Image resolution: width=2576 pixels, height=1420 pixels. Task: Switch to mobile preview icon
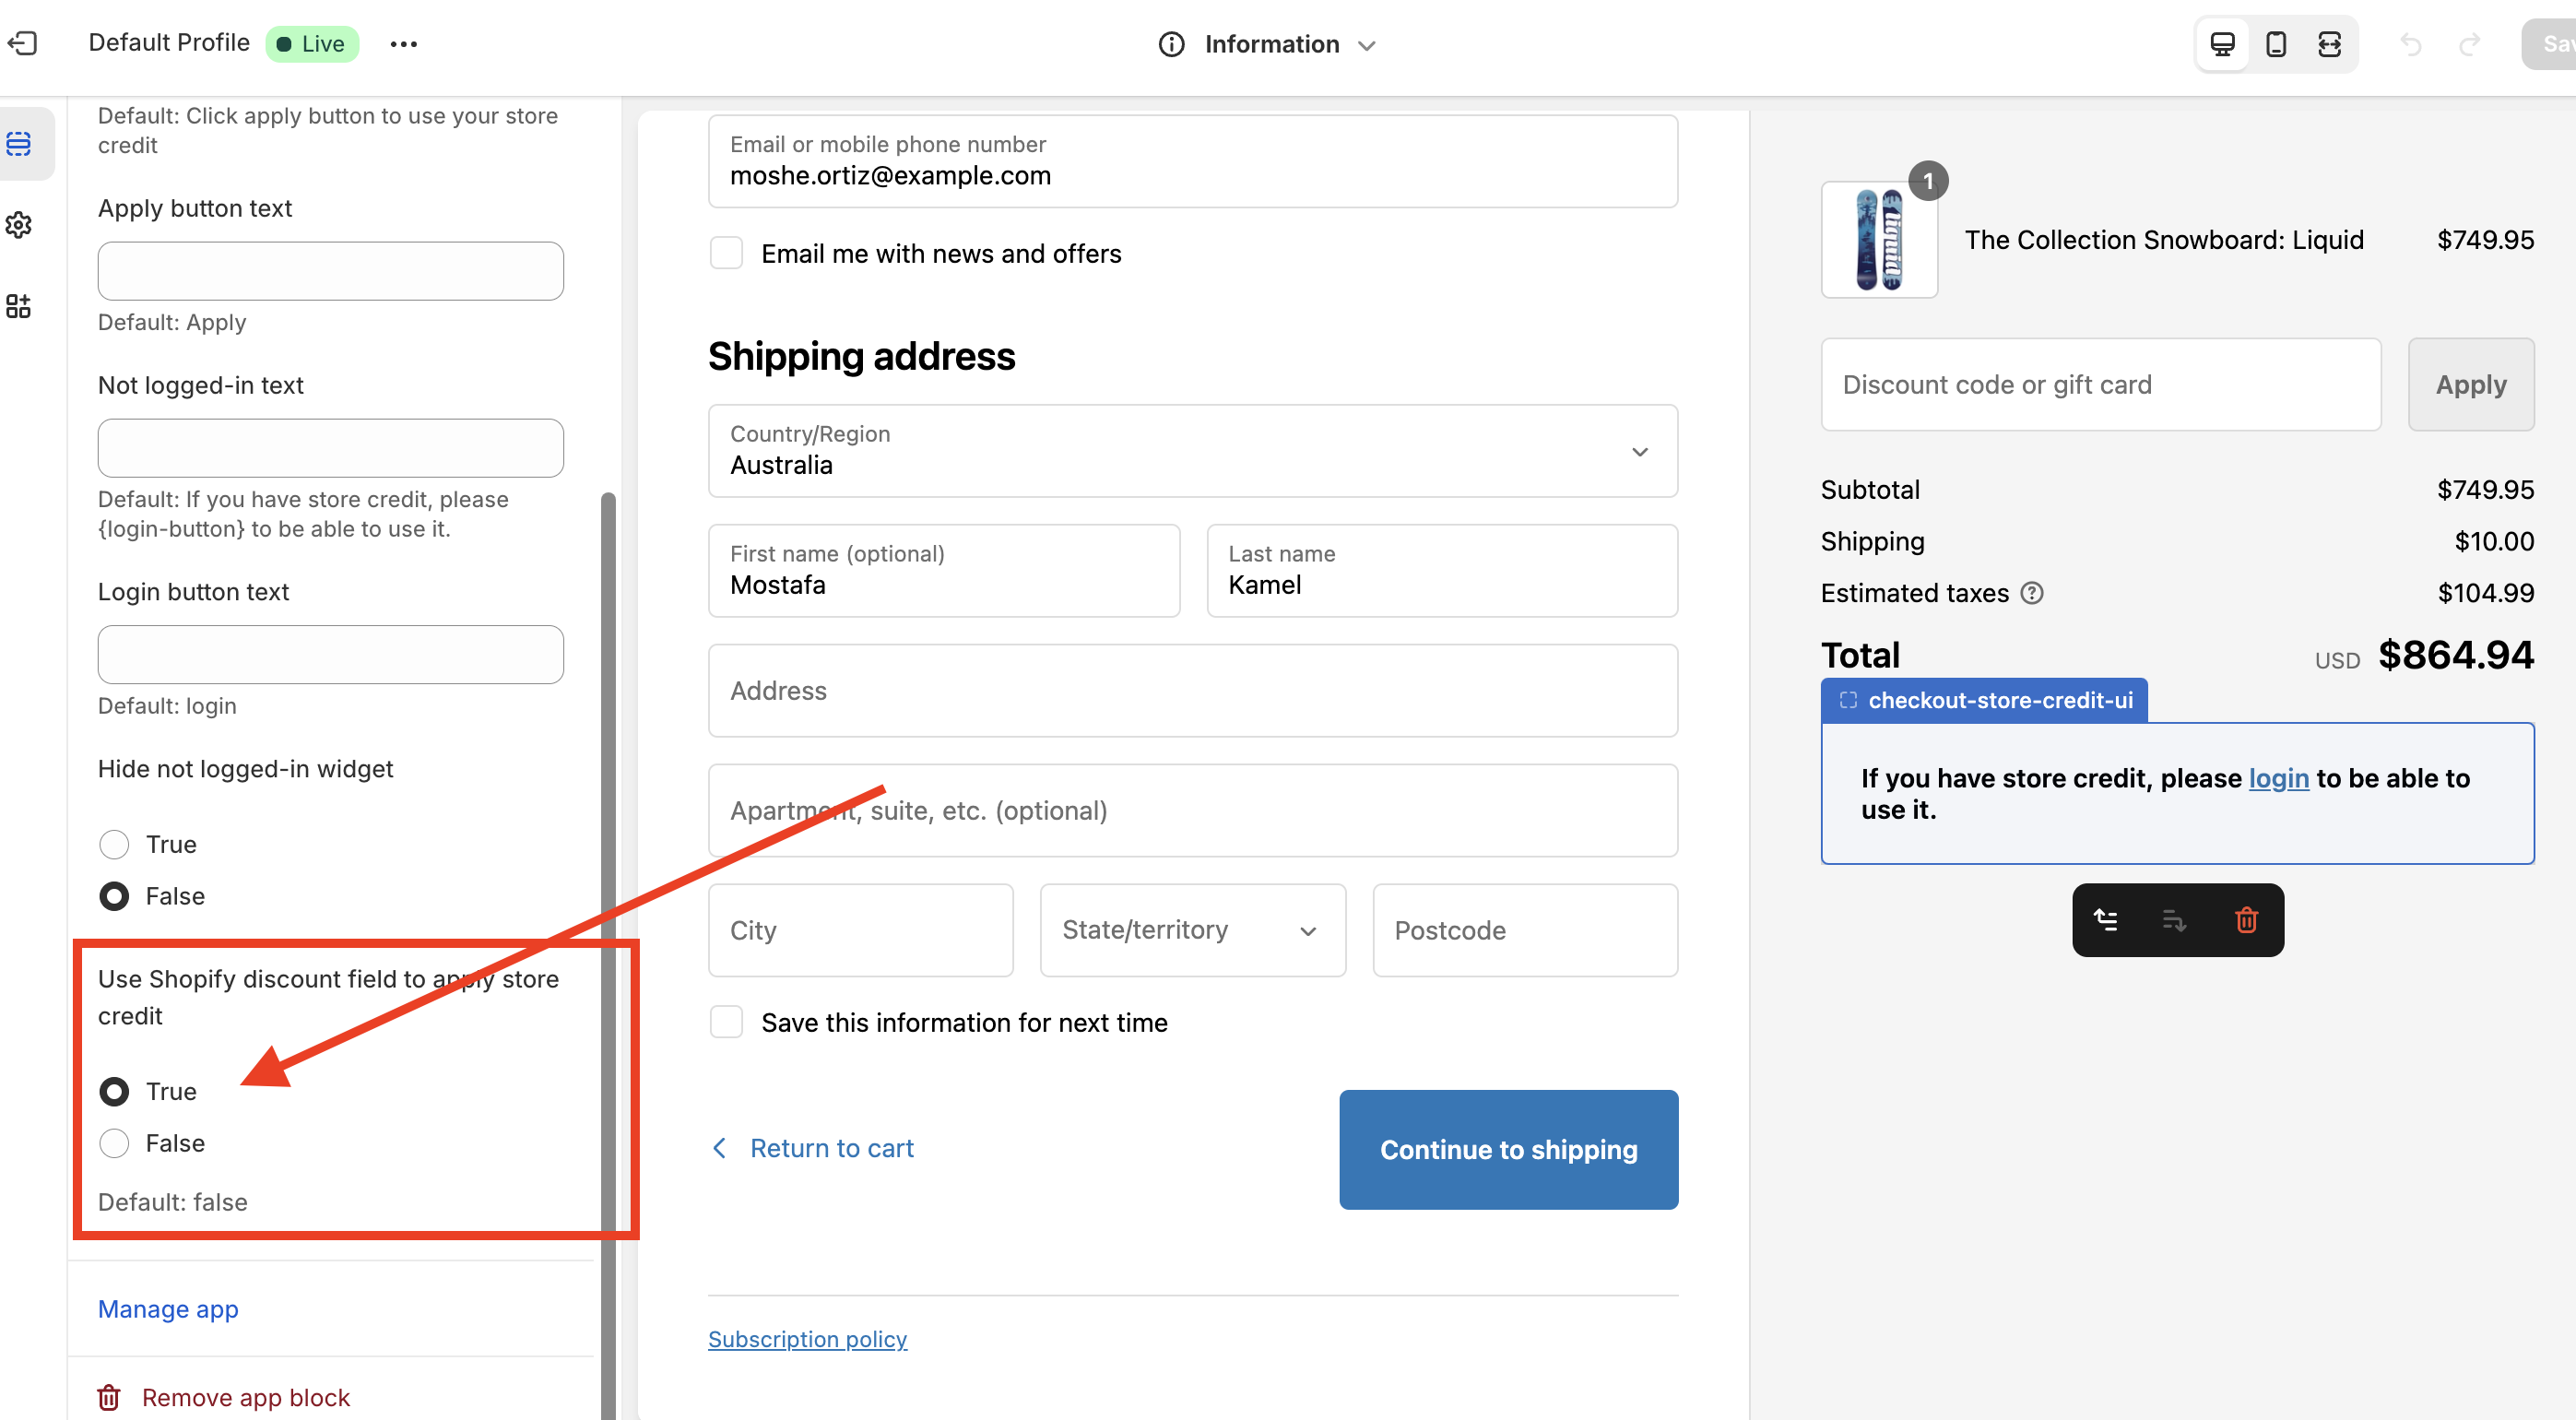(2276, 44)
